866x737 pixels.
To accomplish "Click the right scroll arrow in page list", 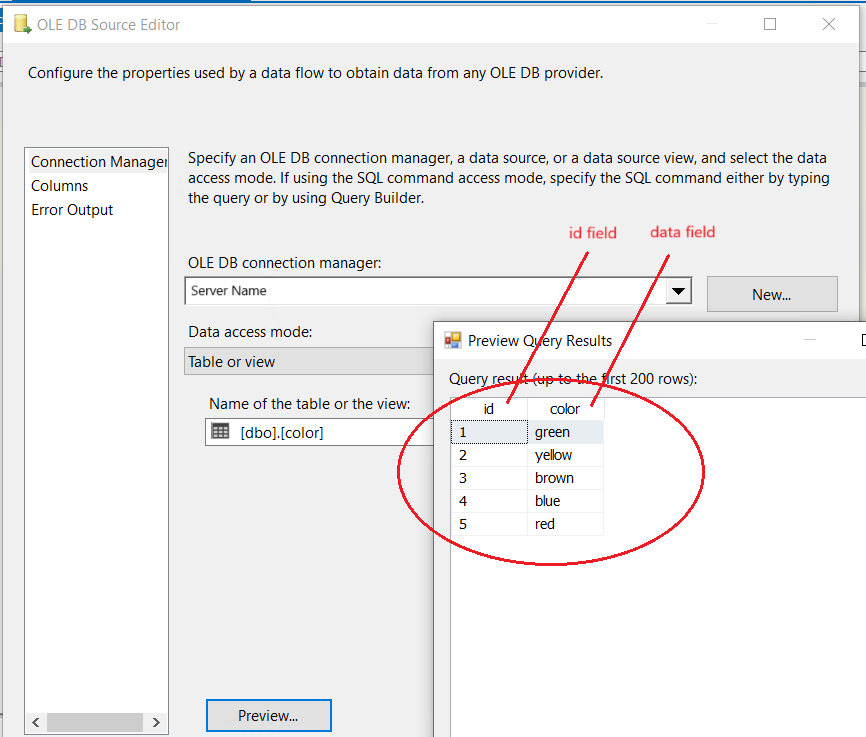I will coord(156,722).
